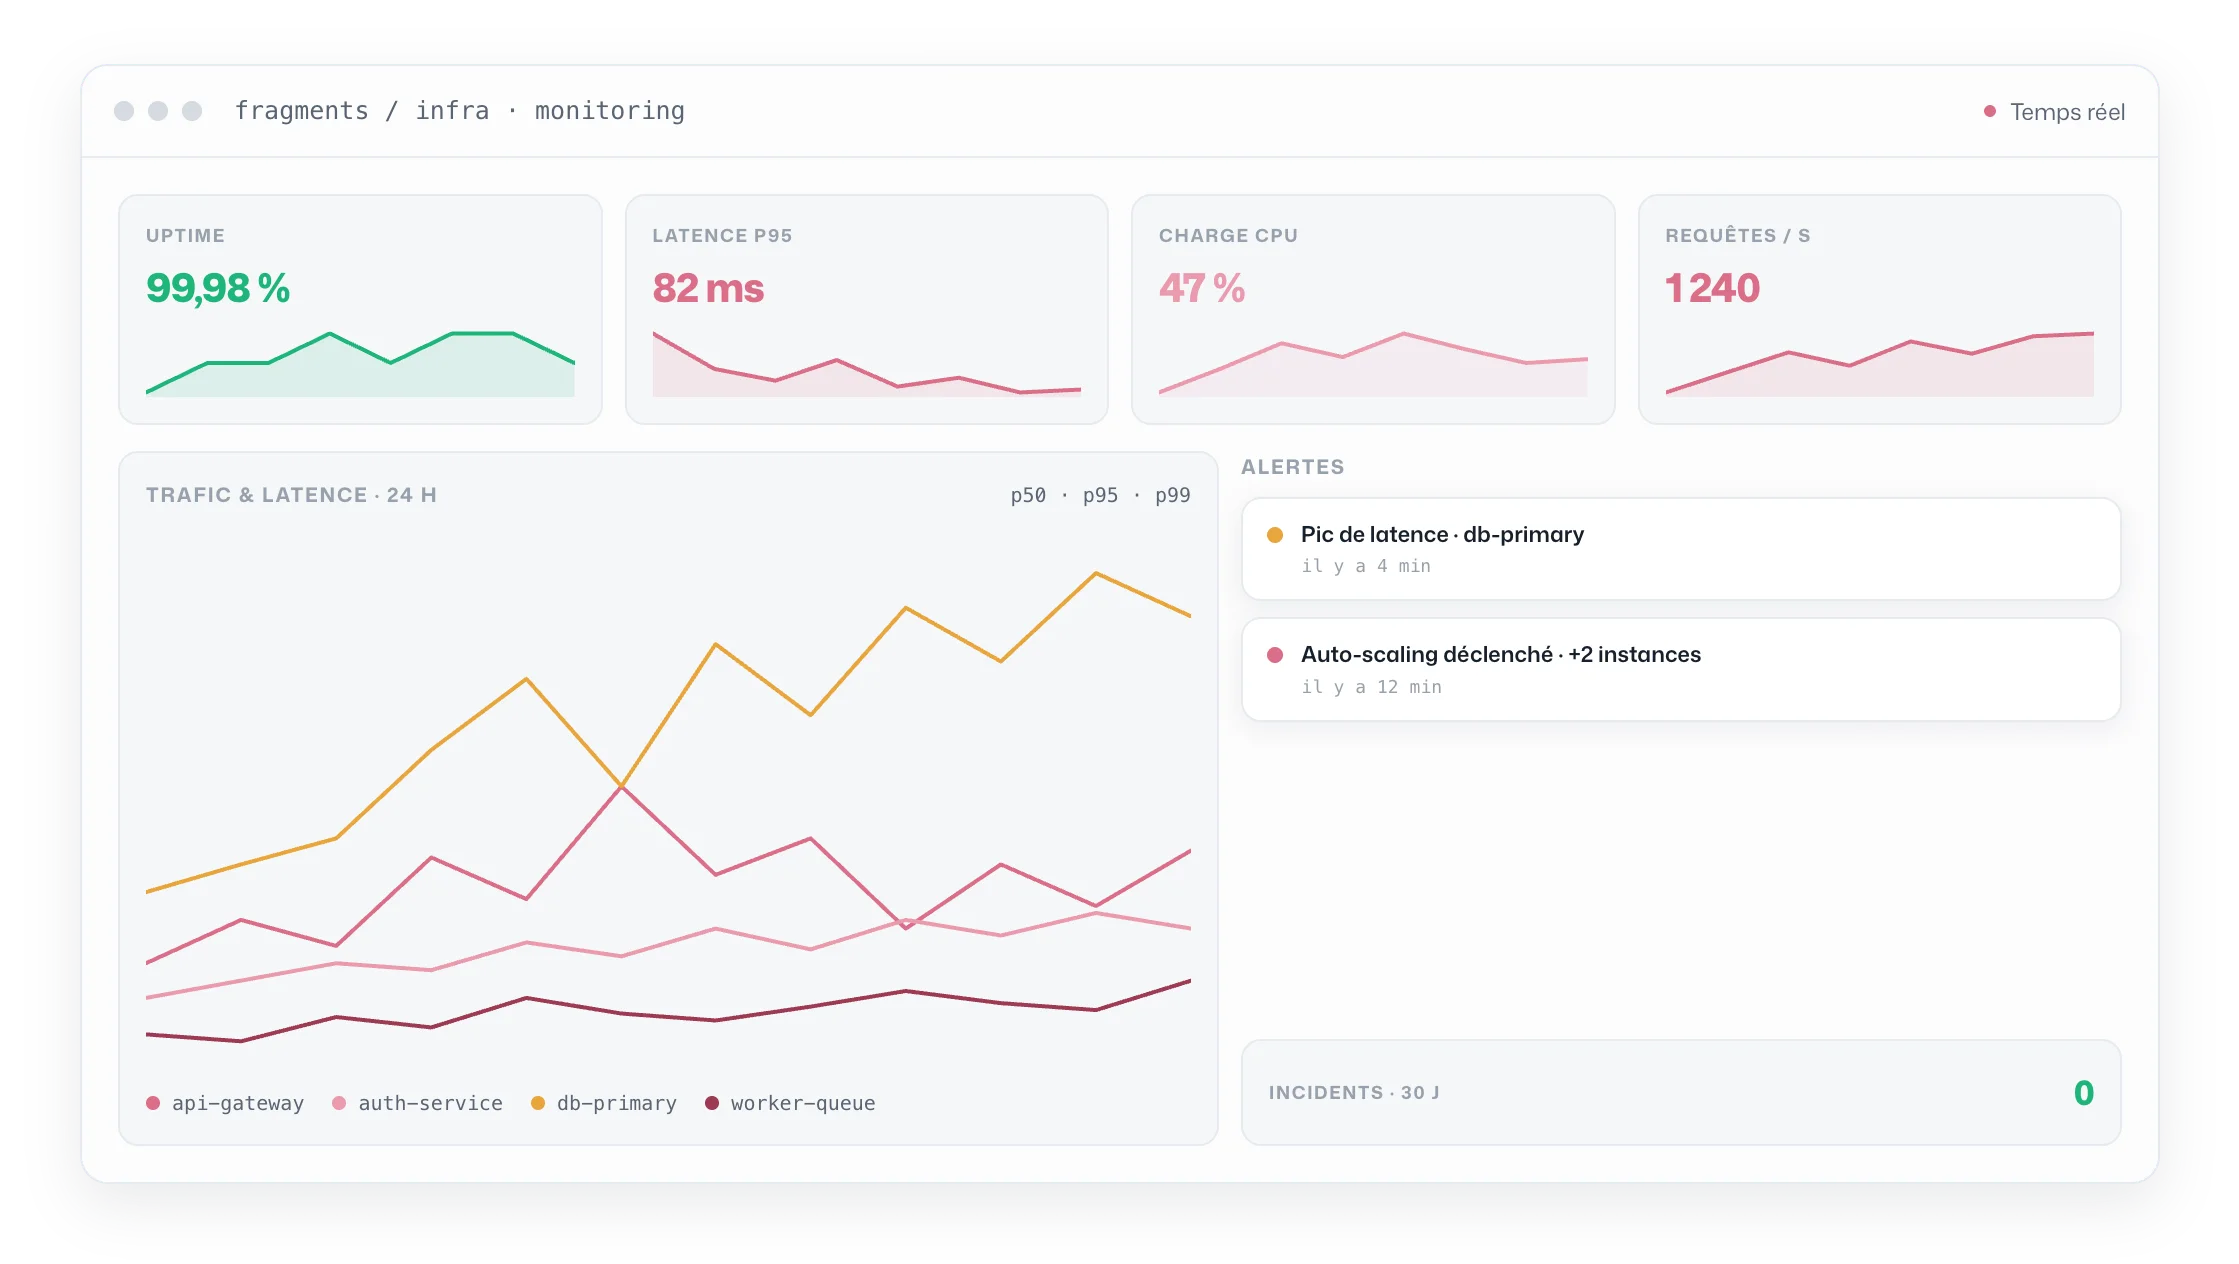This screenshot has height=1264, width=2239.
Task: Select the p99 percentile label
Action: pyautogui.click(x=1172, y=495)
